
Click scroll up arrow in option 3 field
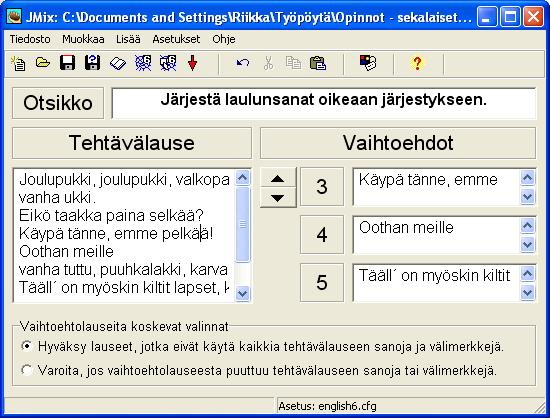[x=528, y=177]
